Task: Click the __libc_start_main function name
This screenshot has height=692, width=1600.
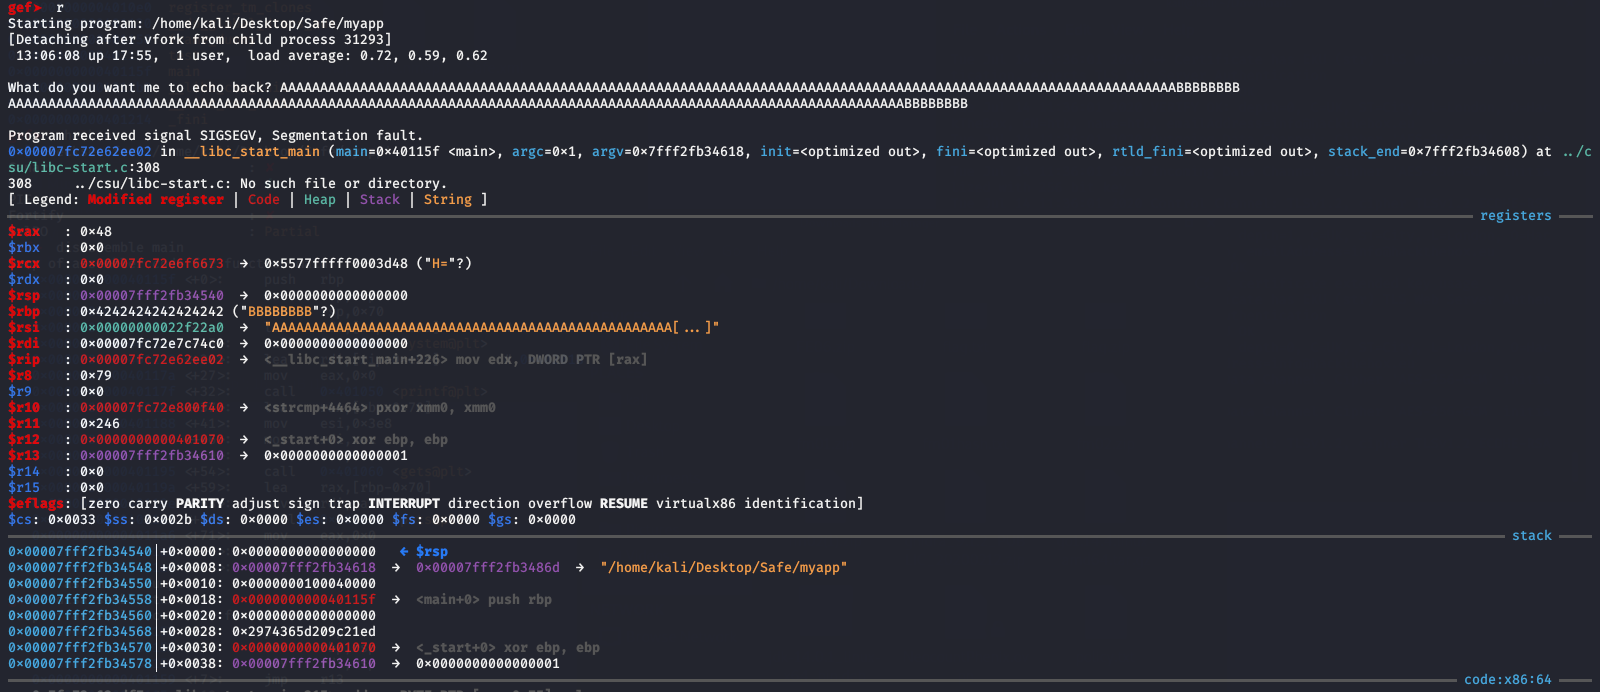Action: coord(252,151)
